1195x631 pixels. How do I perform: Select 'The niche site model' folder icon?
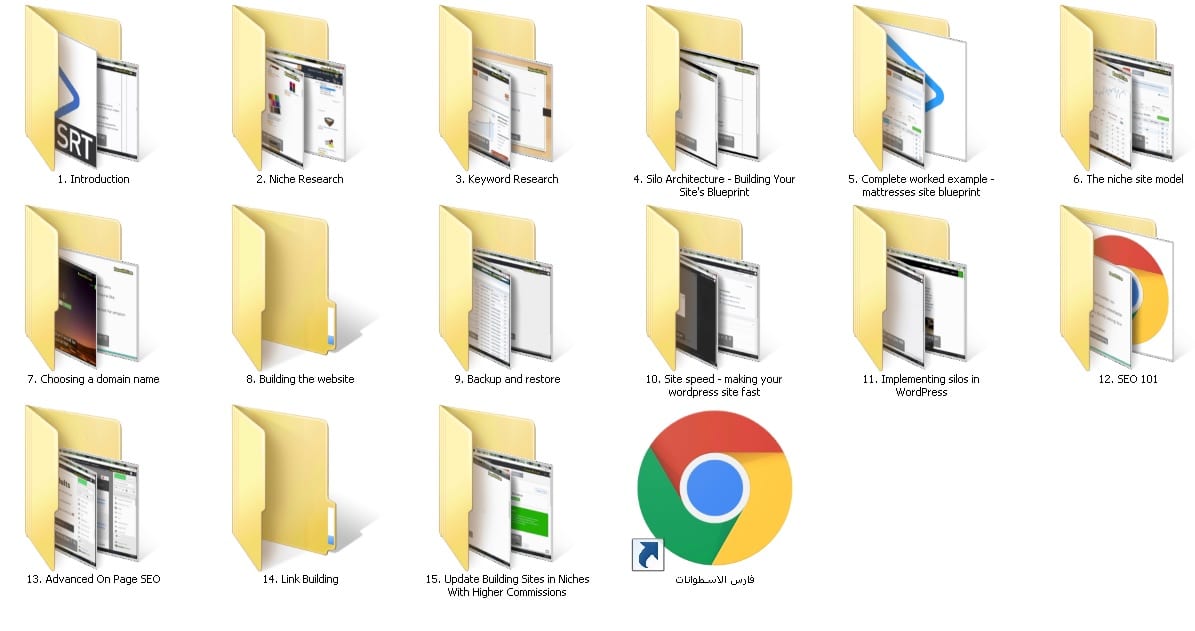click(1117, 88)
